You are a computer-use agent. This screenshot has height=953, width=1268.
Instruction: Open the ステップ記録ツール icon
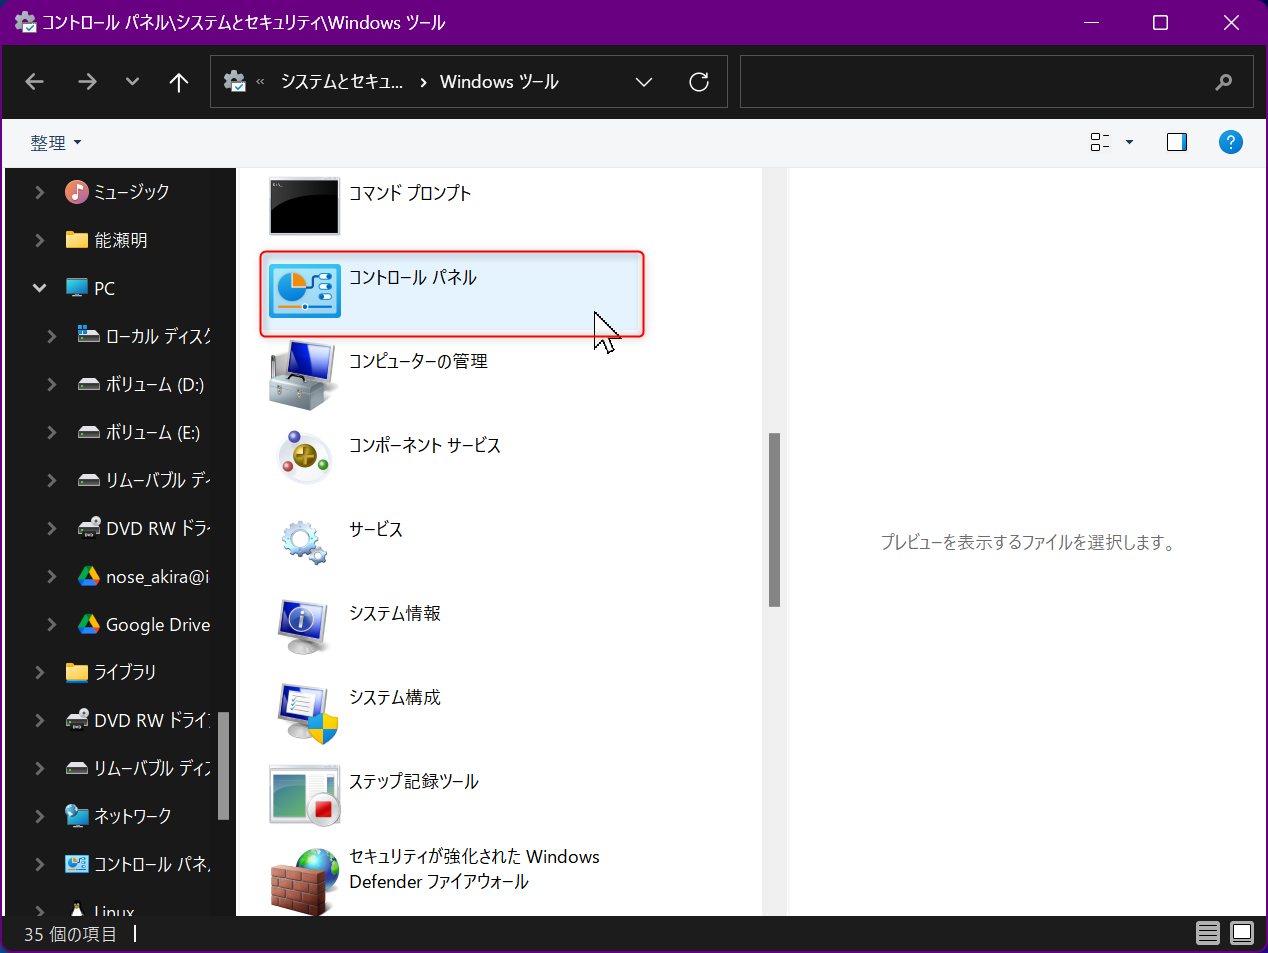(x=305, y=795)
